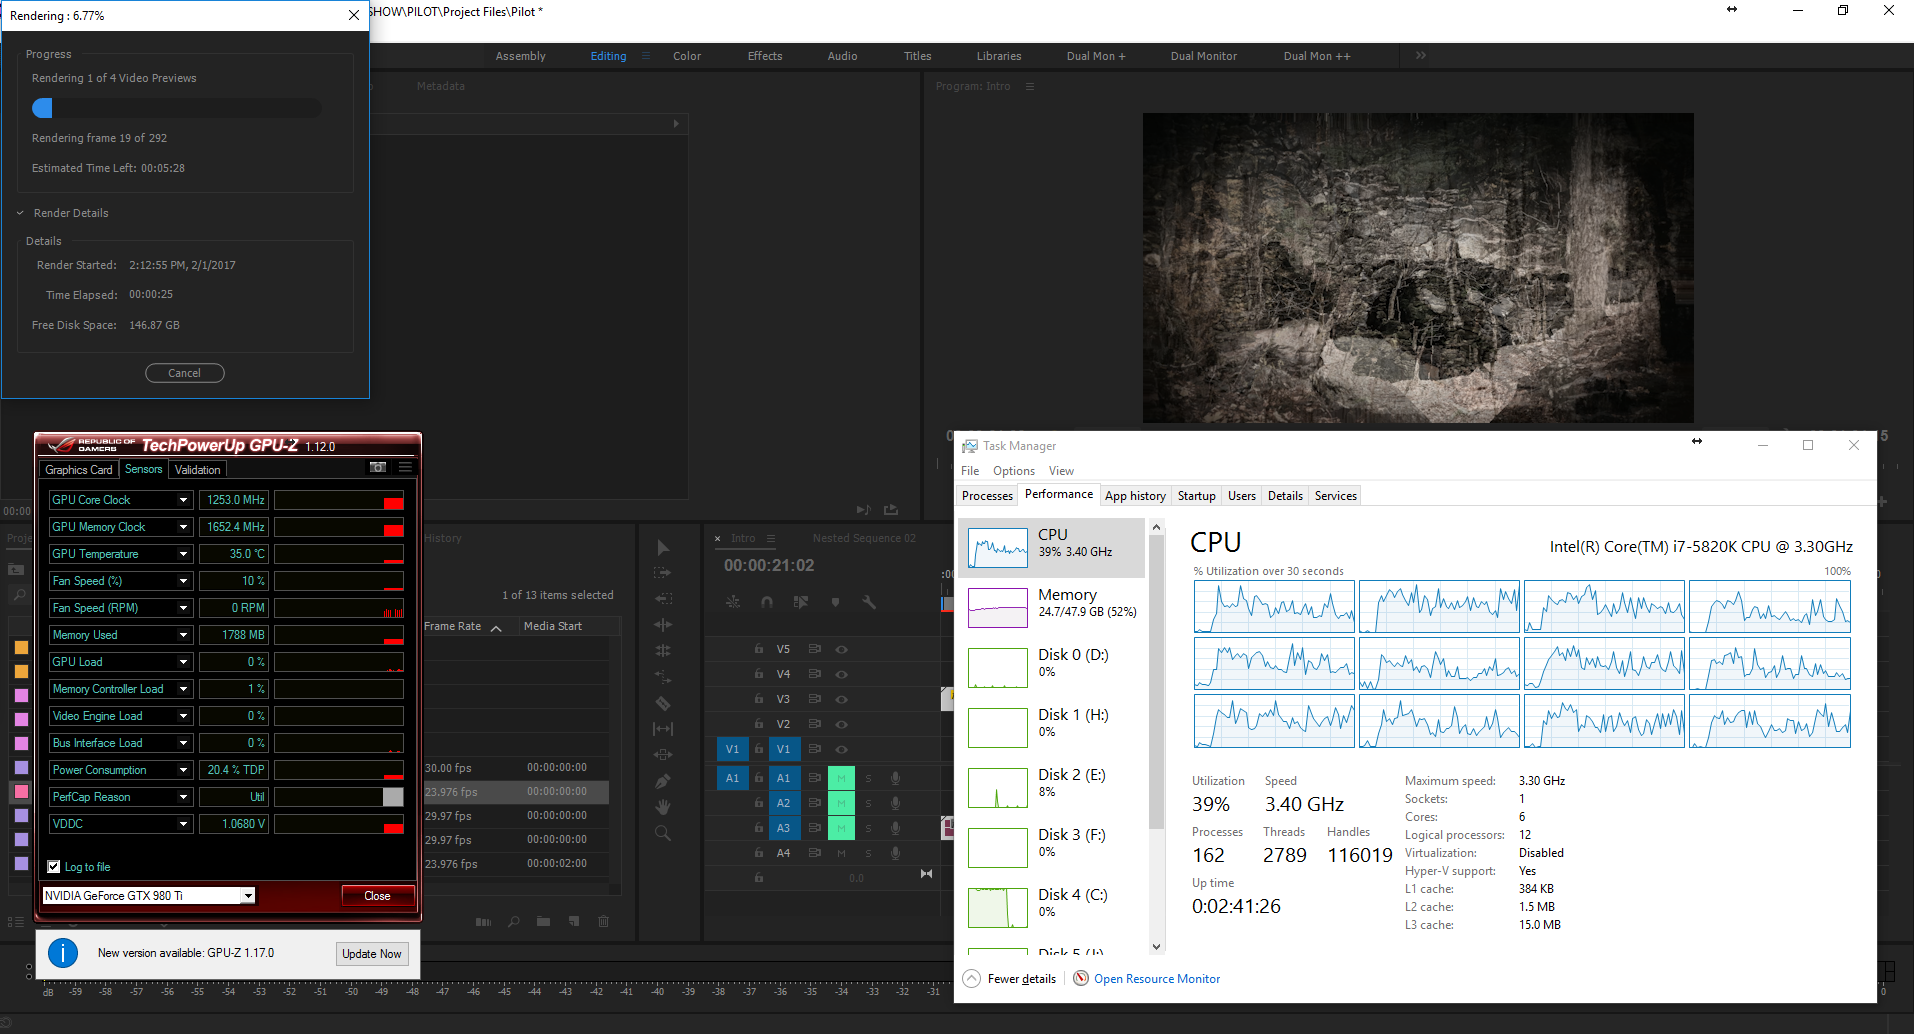Uncheck Log to file in GPU-Z

coord(54,867)
